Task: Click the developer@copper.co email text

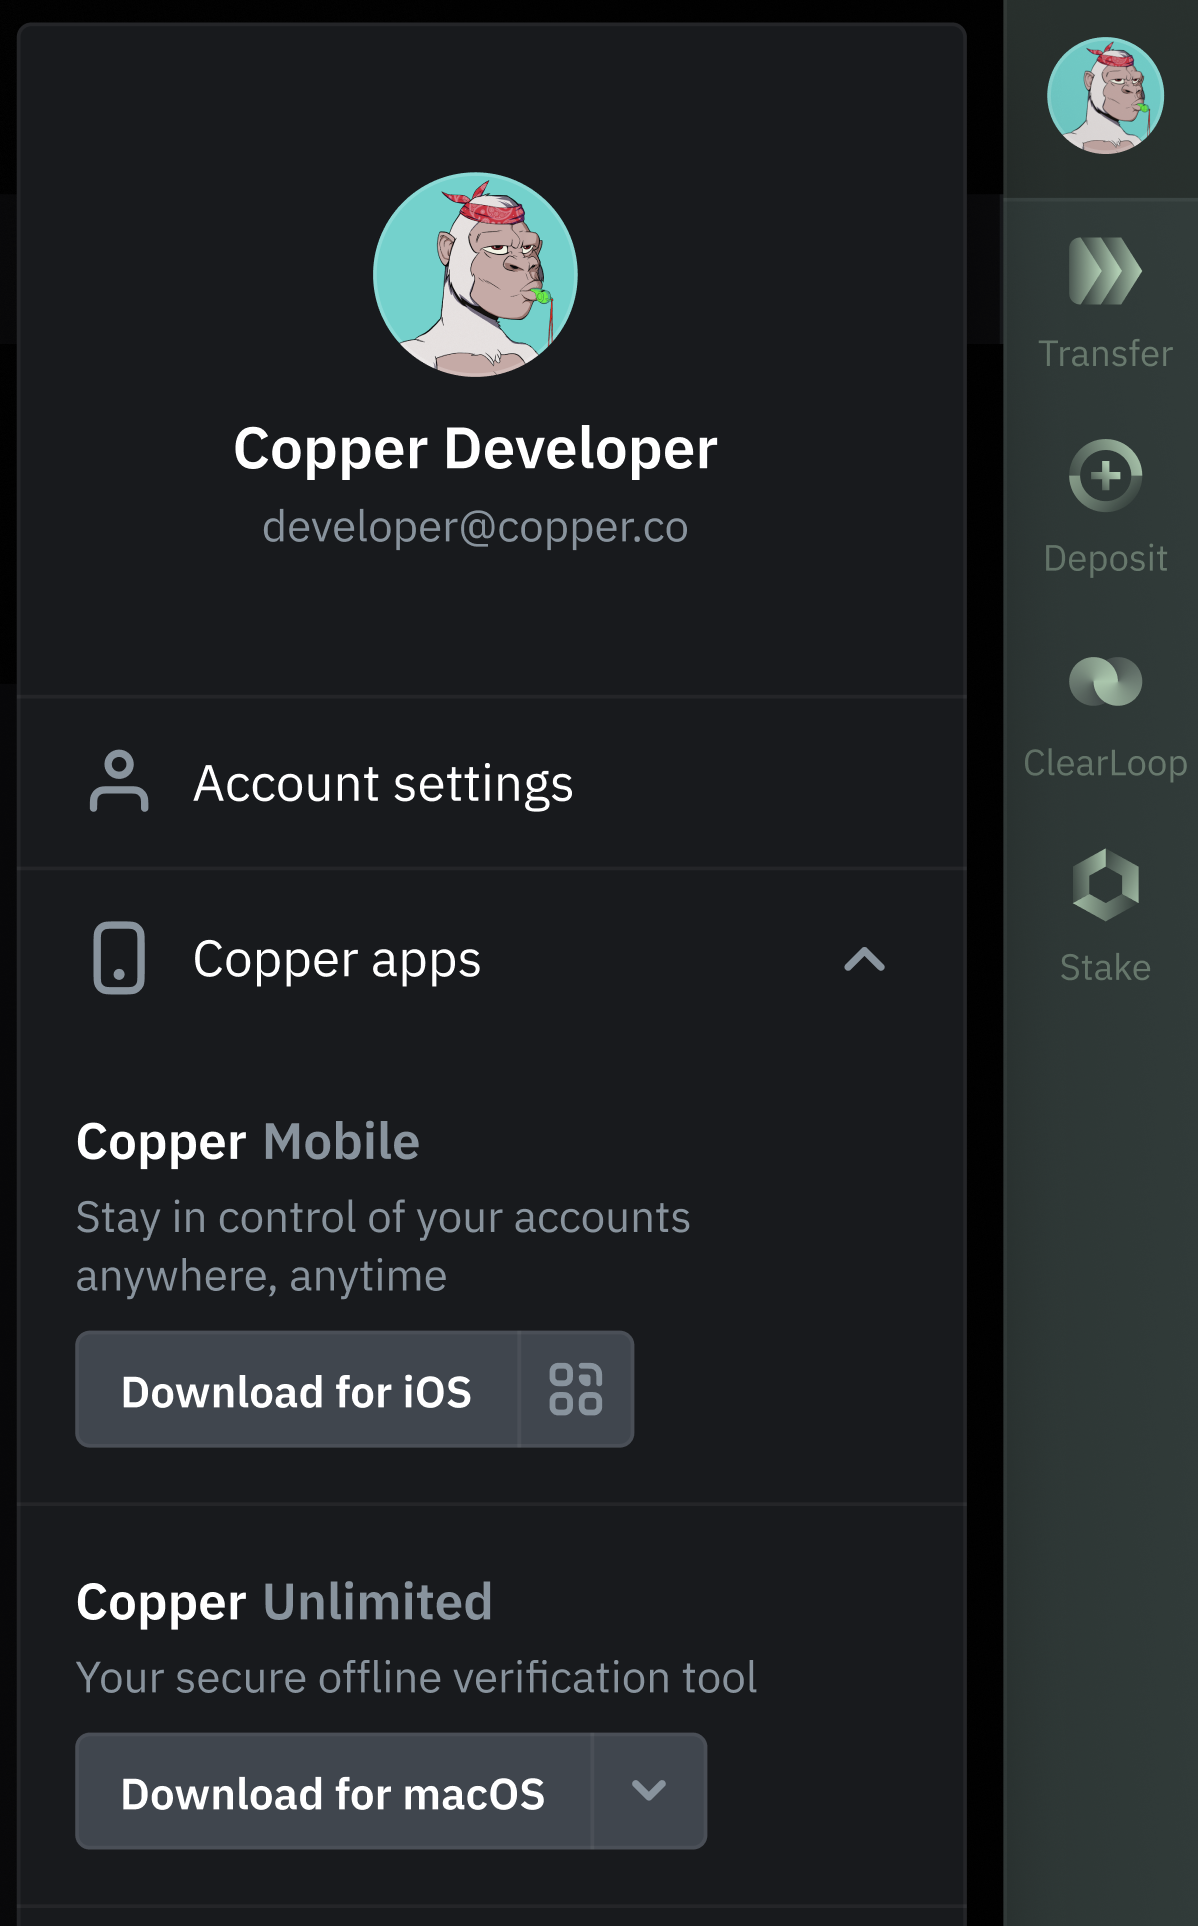Action: click(x=475, y=528)
